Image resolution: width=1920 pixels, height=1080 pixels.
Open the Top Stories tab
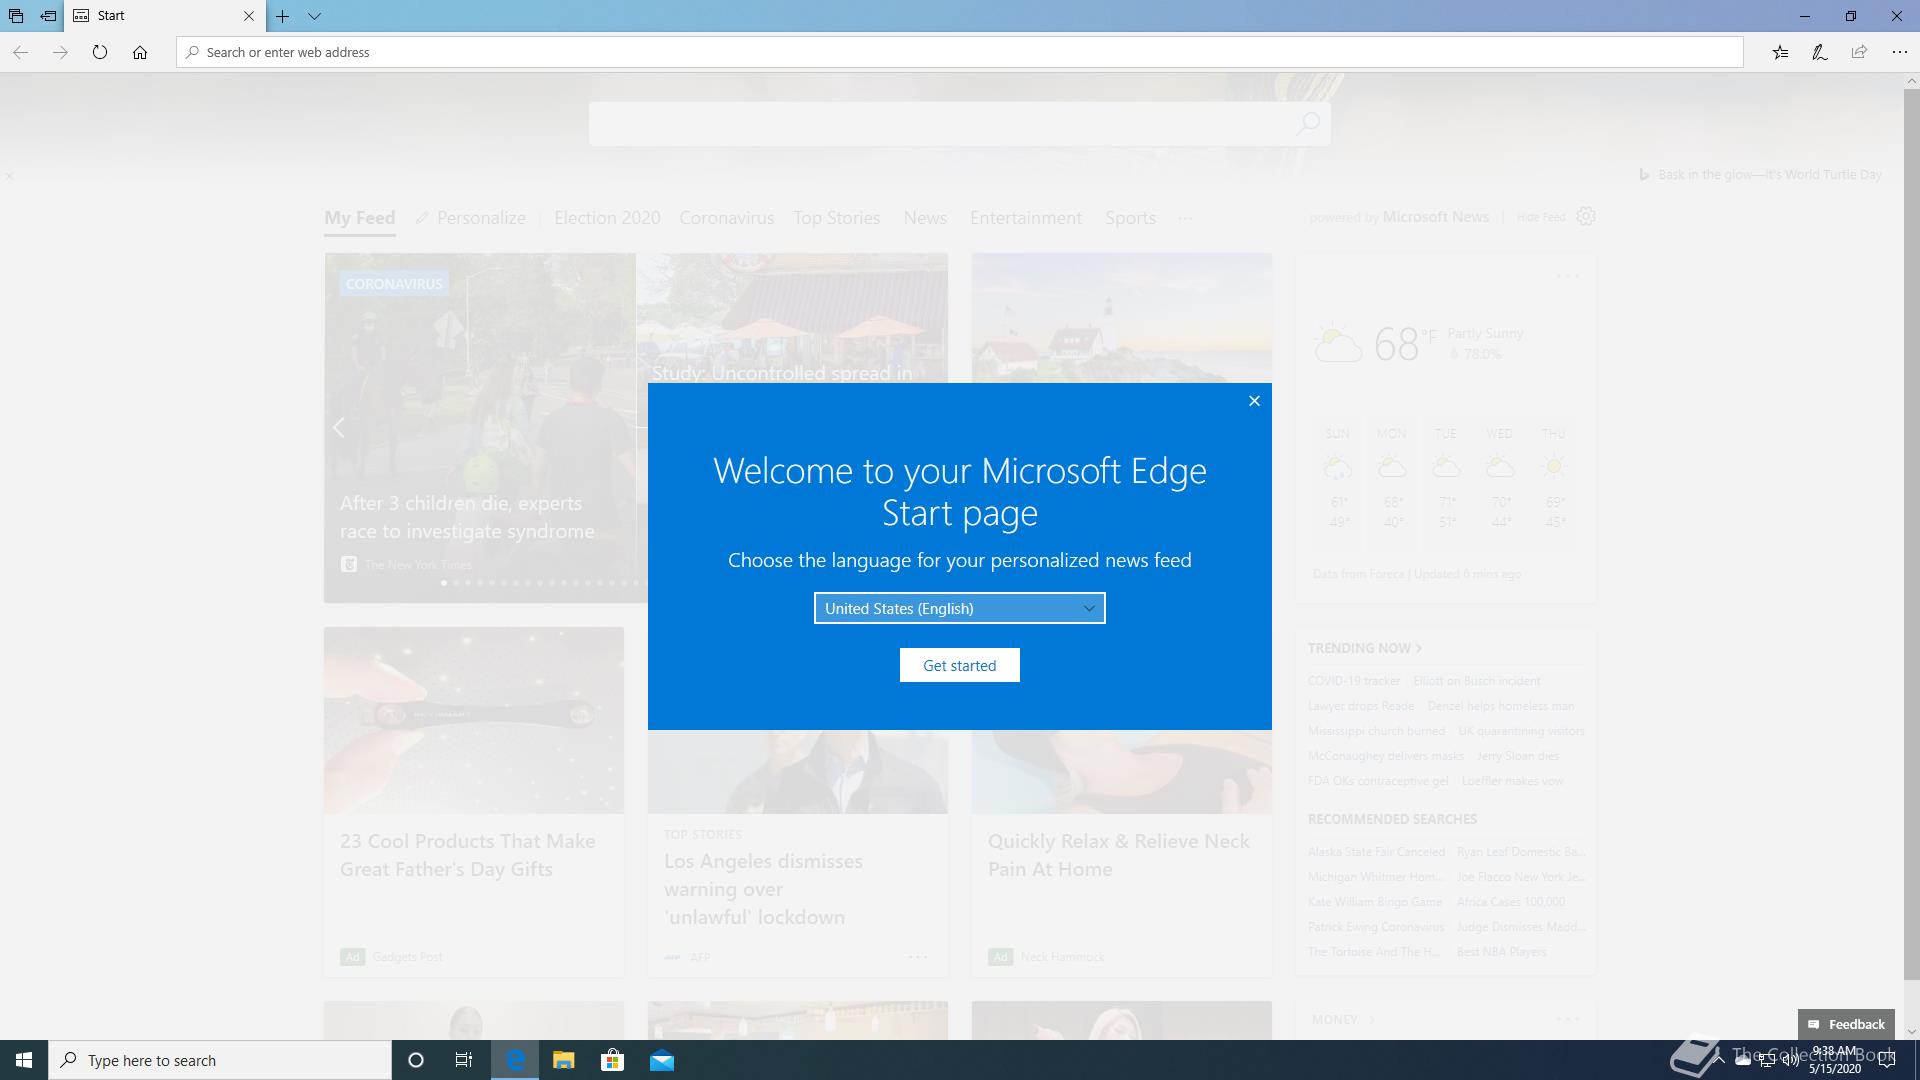[x=837, y=218]
